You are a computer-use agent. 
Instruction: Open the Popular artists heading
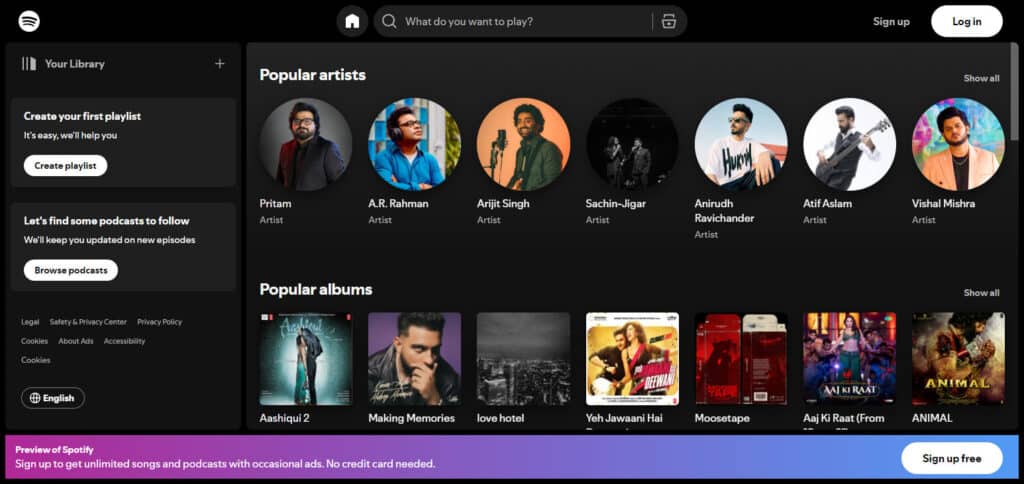pos(312,75)
